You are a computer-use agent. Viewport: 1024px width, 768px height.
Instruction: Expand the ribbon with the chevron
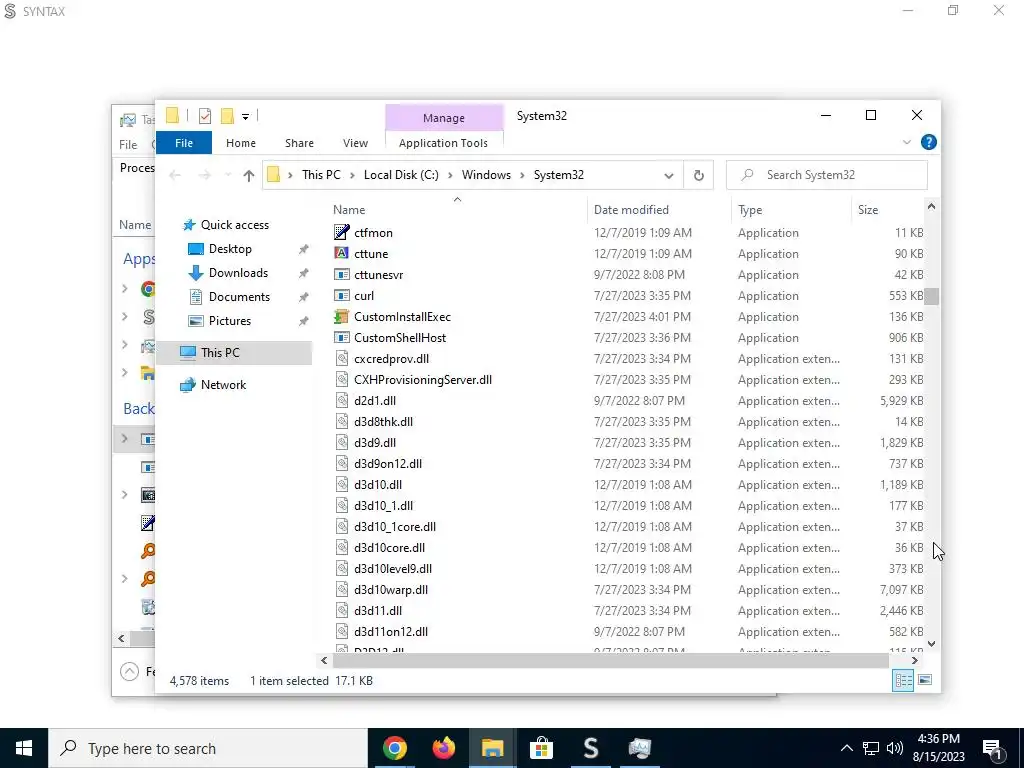(906, 142)
